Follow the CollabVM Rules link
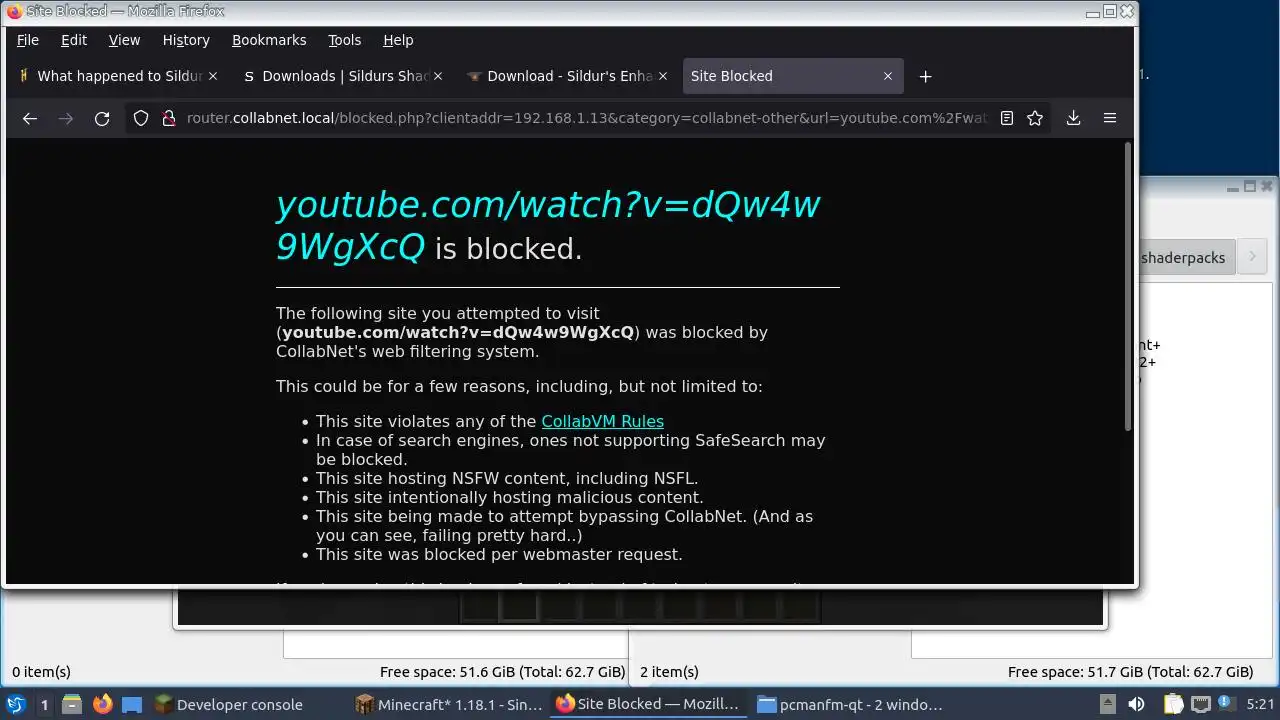The height and width of the screenshot is (720, 1280). 602,421
